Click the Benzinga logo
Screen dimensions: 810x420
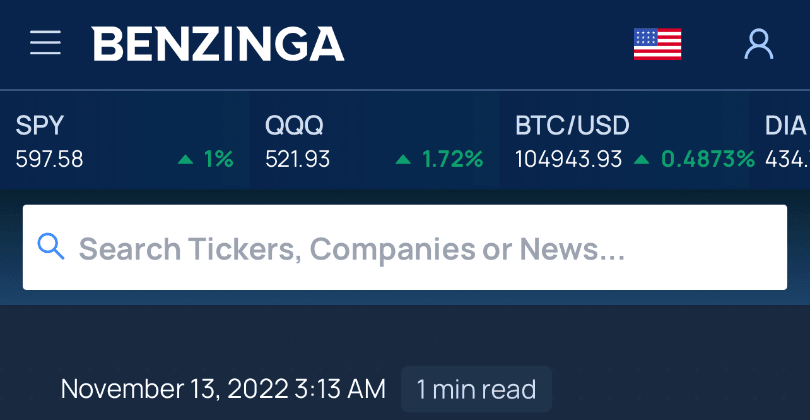tap(218, 43)
